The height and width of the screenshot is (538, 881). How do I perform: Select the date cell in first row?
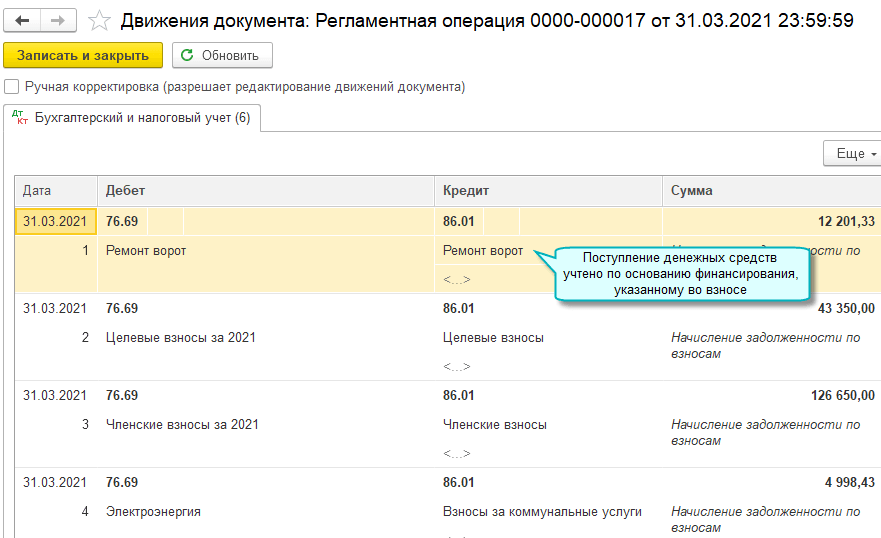(x=55, y=222)
